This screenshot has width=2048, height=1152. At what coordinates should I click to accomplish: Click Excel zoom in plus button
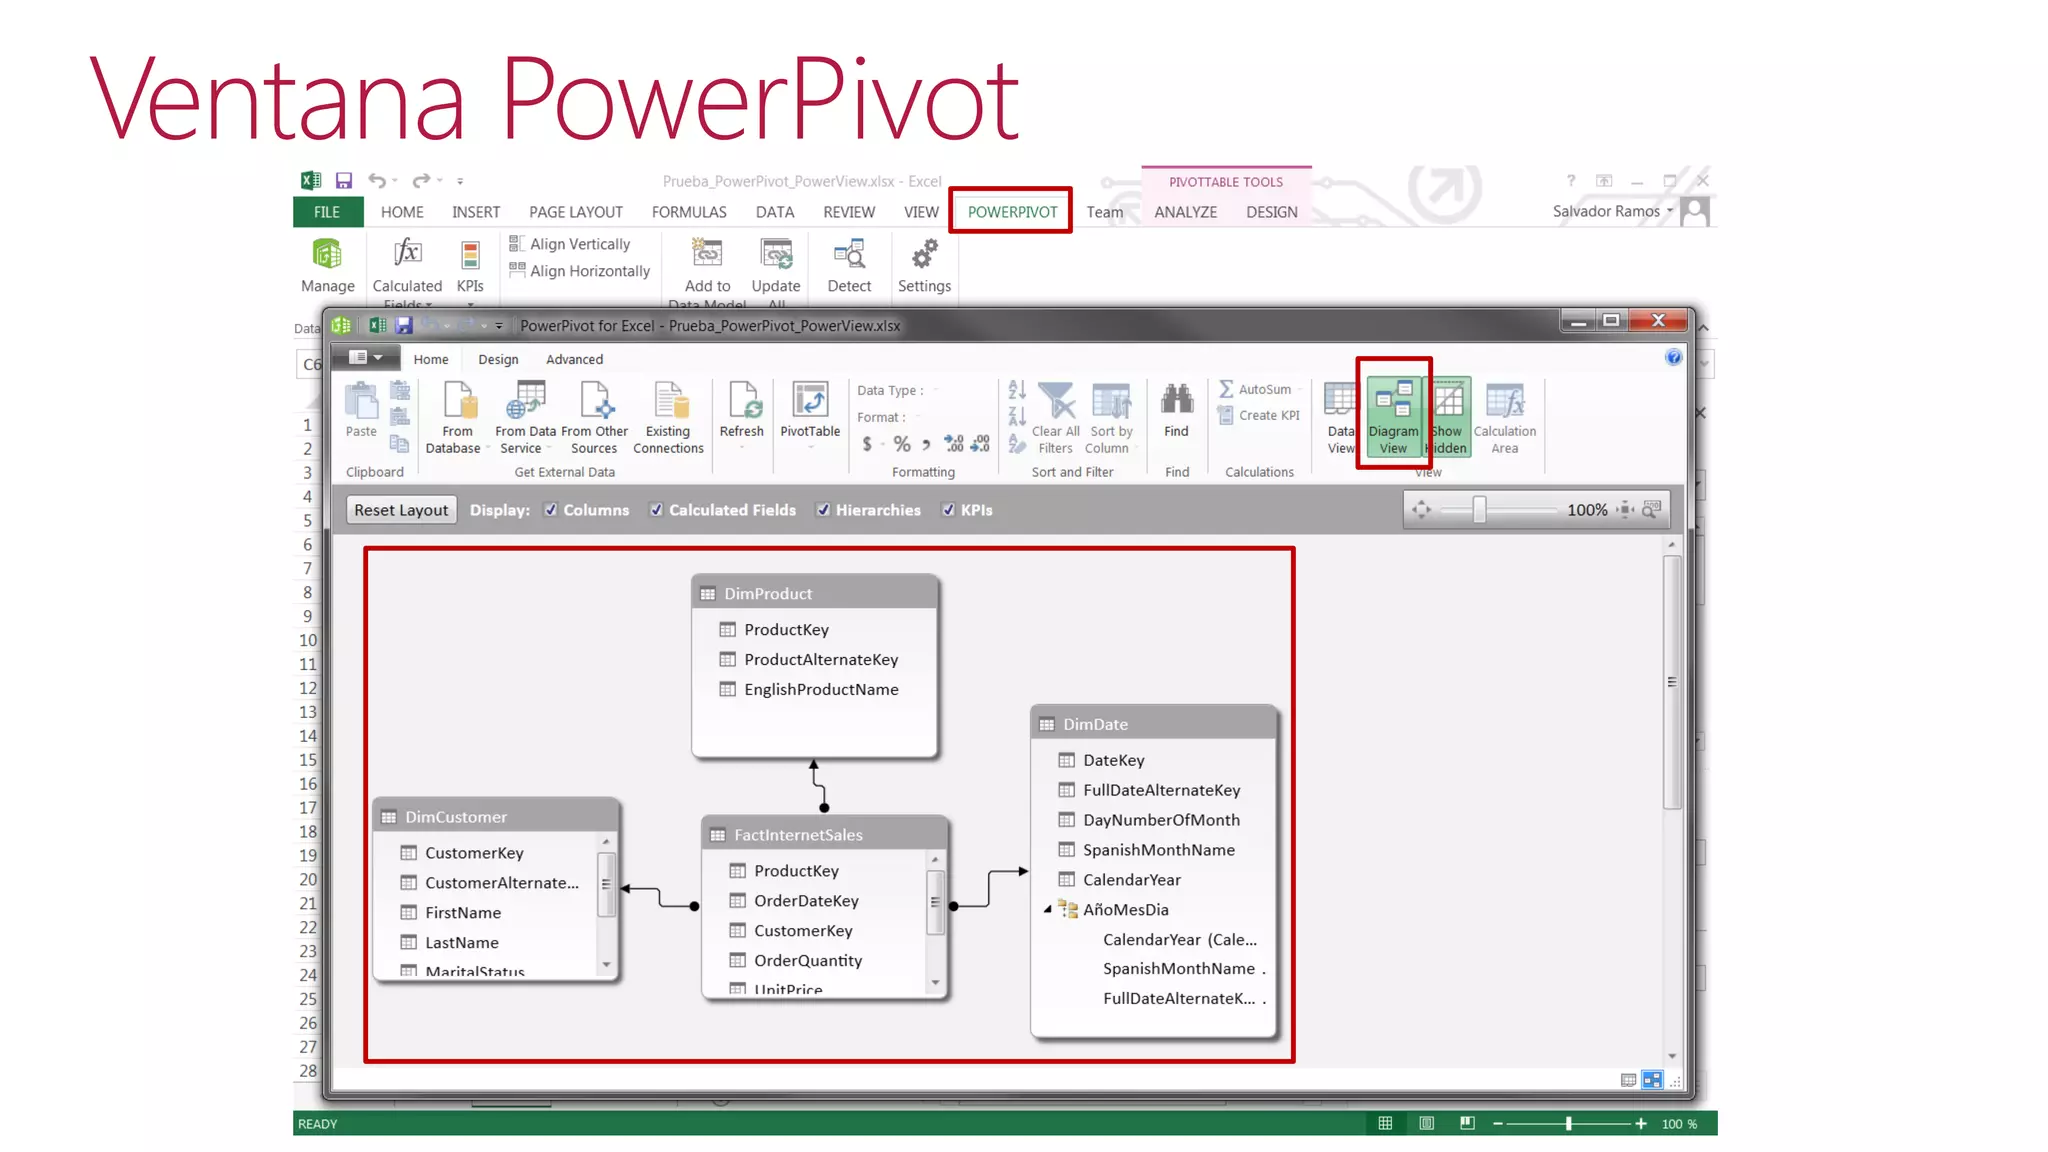1641,1124
